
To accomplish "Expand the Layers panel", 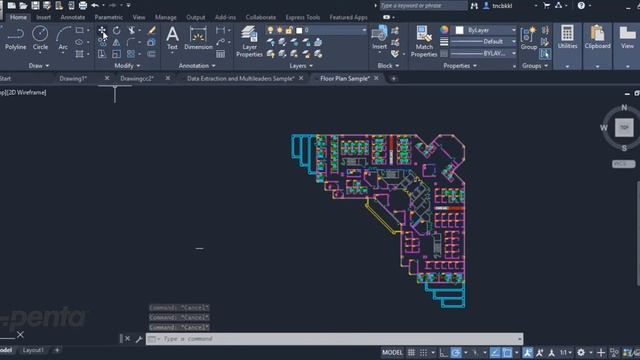I will pos(301,66).
